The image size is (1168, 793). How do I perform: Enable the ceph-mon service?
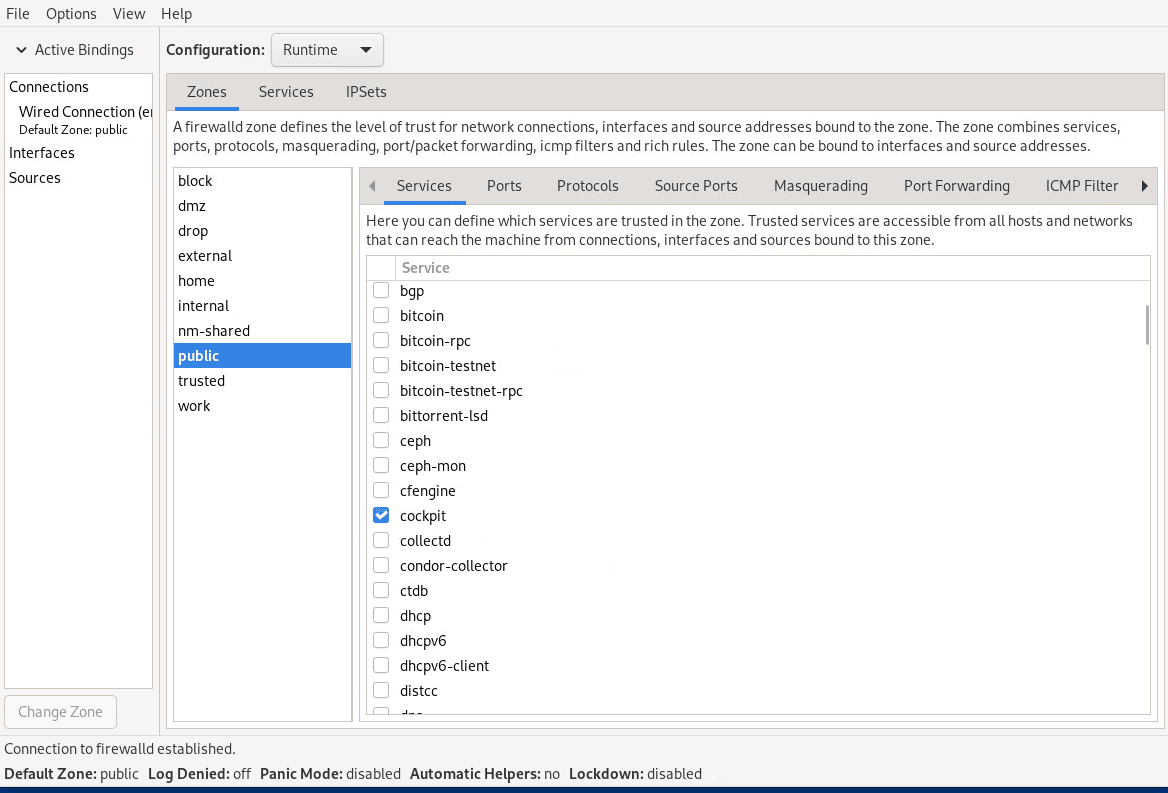click(x=381, y=465)
